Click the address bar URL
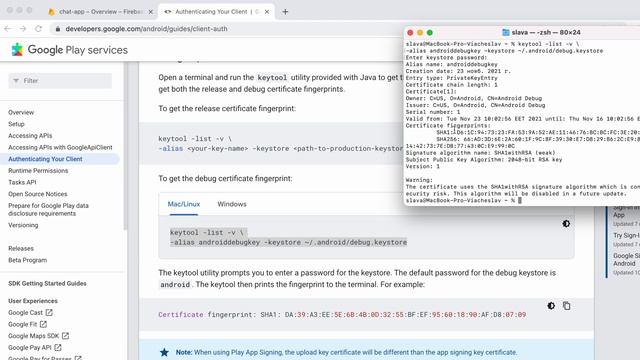This screenshot has width=640, height=360. pos(146,29)
